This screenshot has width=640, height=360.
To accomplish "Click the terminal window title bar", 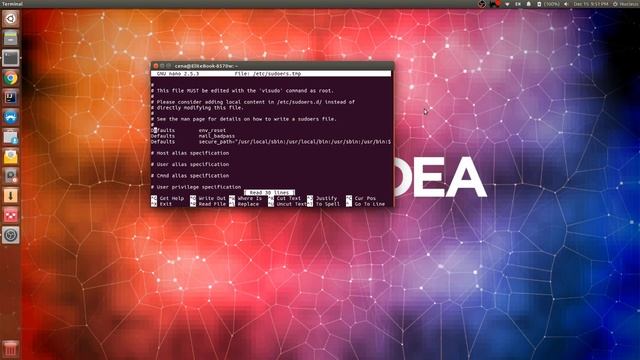I will [x=272, y=66].
